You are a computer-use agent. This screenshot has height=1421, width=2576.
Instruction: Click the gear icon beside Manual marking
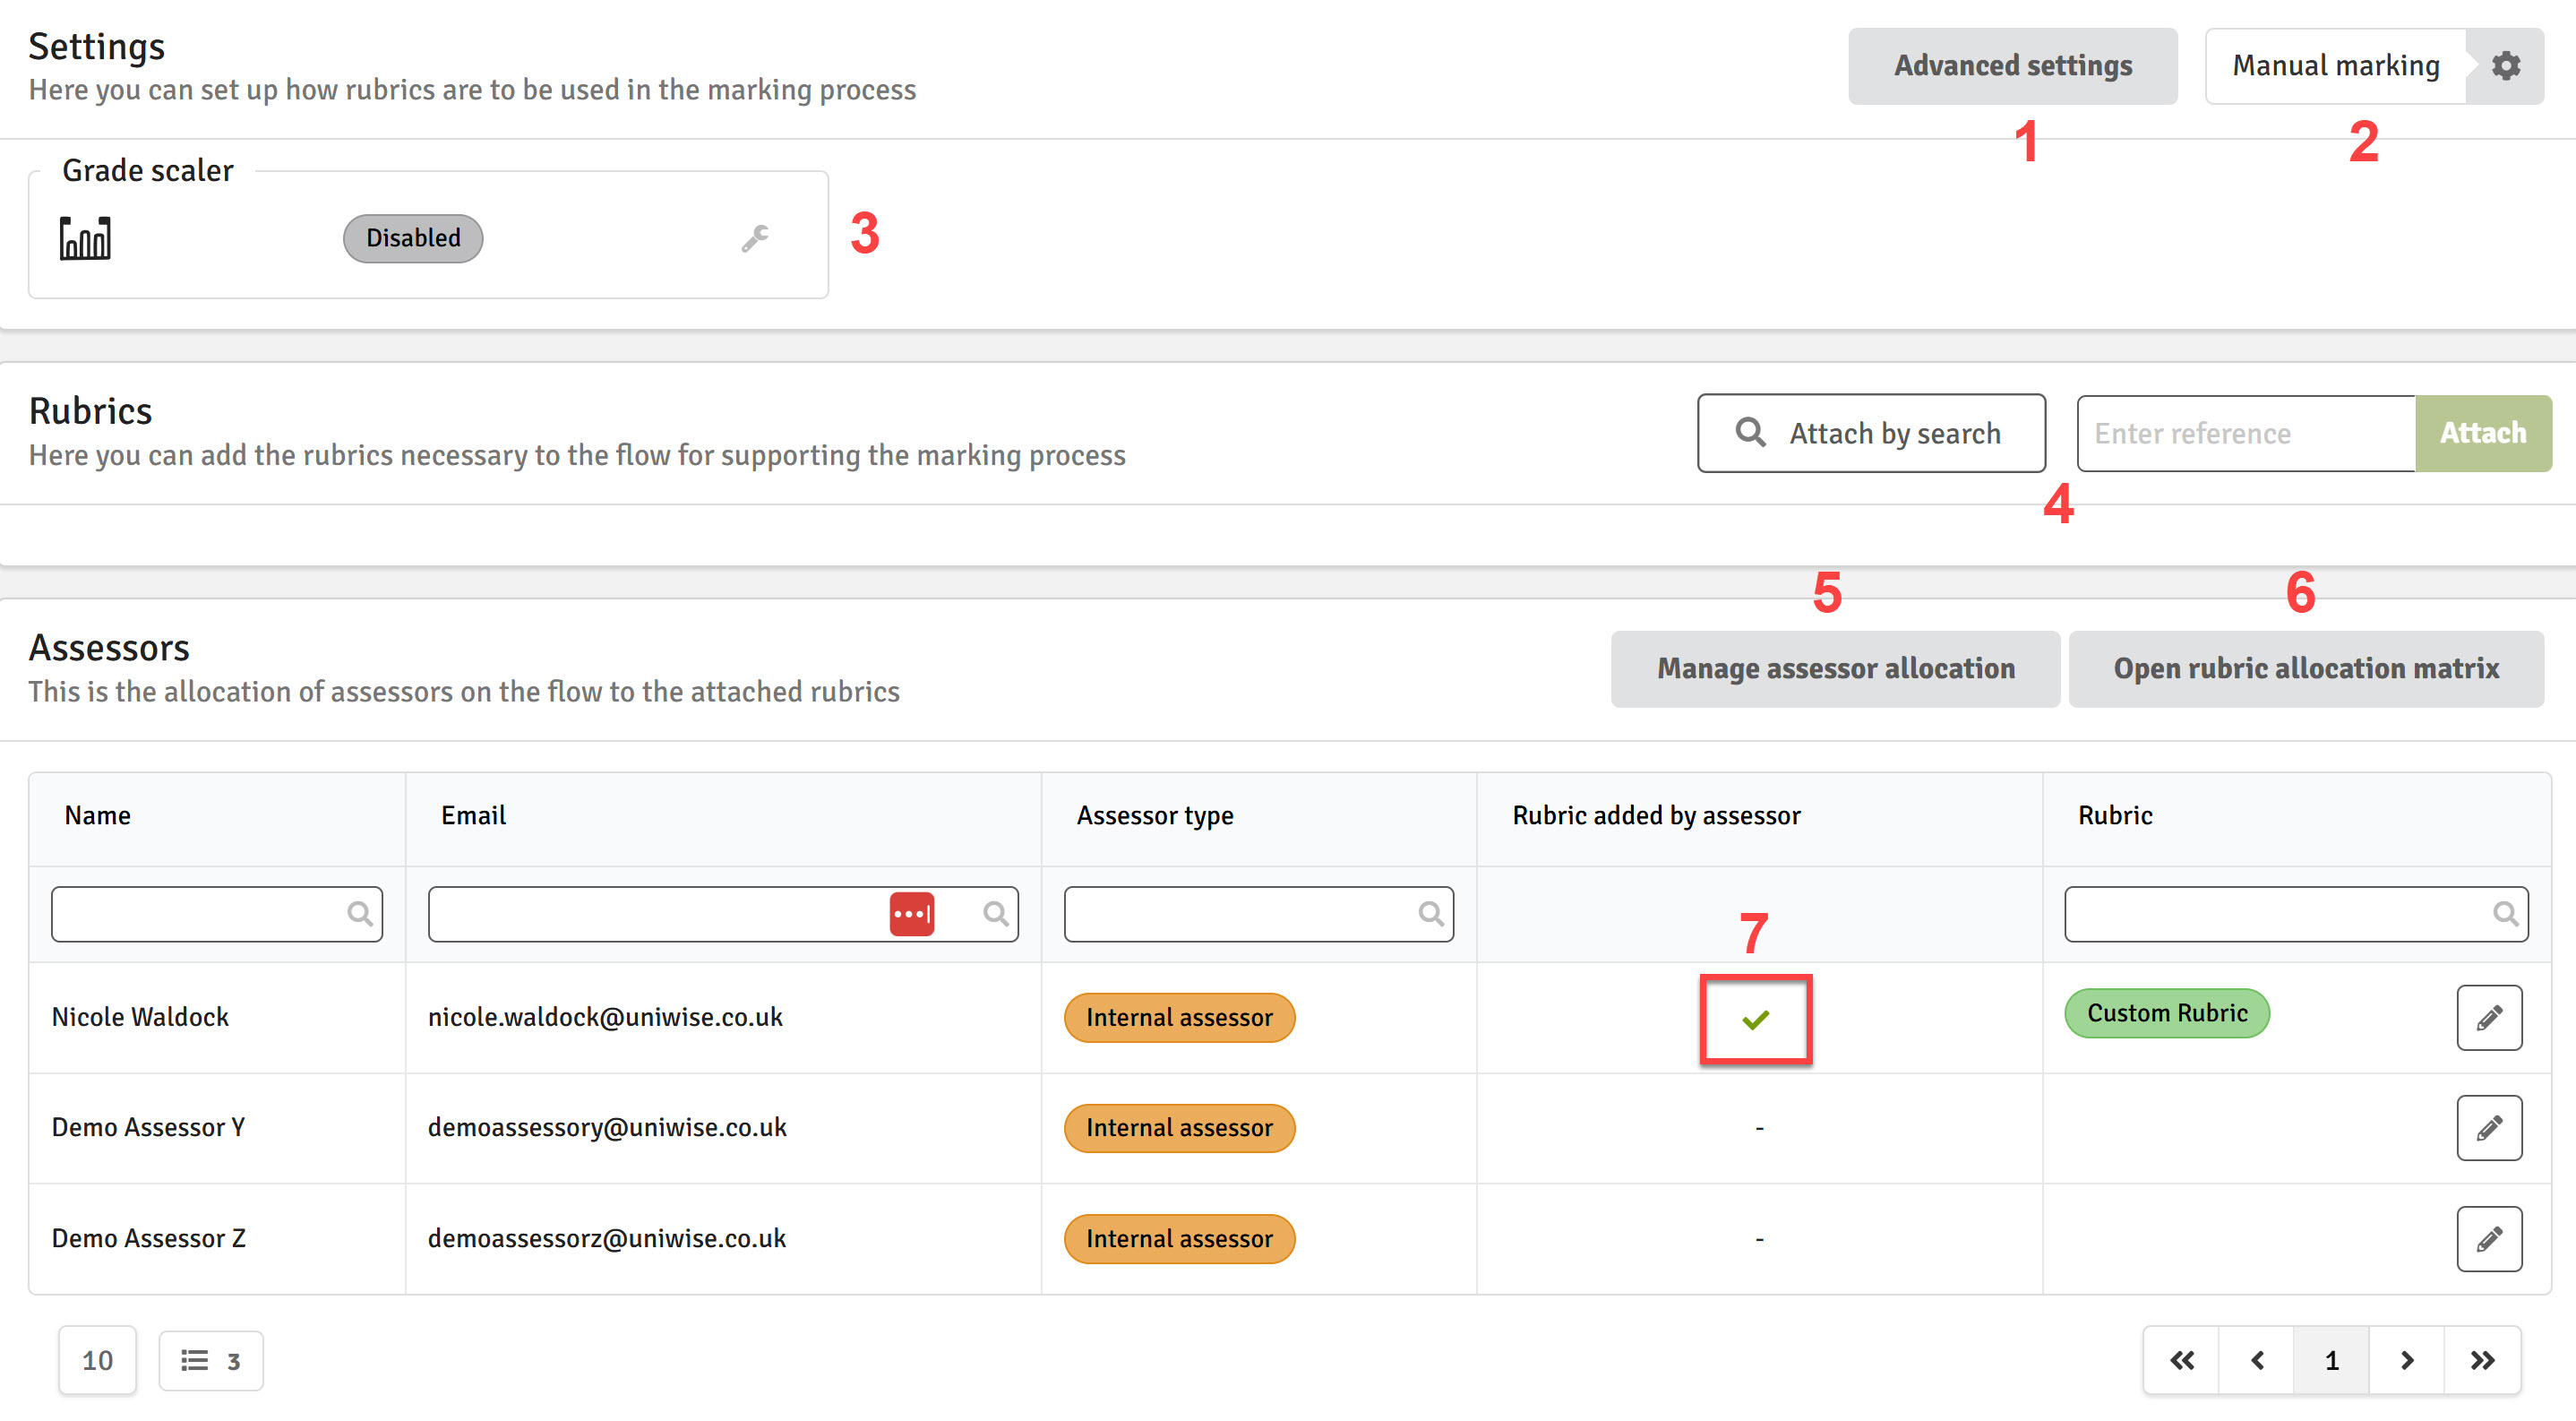coord(2505,66)
